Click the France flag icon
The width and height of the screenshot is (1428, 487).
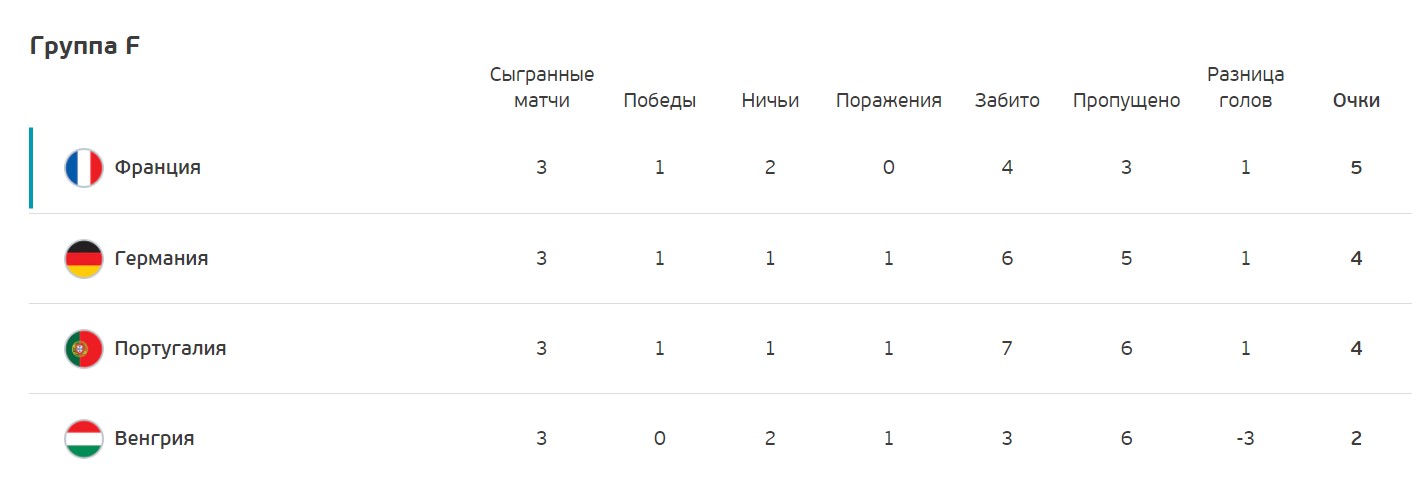tap(84, 168)
